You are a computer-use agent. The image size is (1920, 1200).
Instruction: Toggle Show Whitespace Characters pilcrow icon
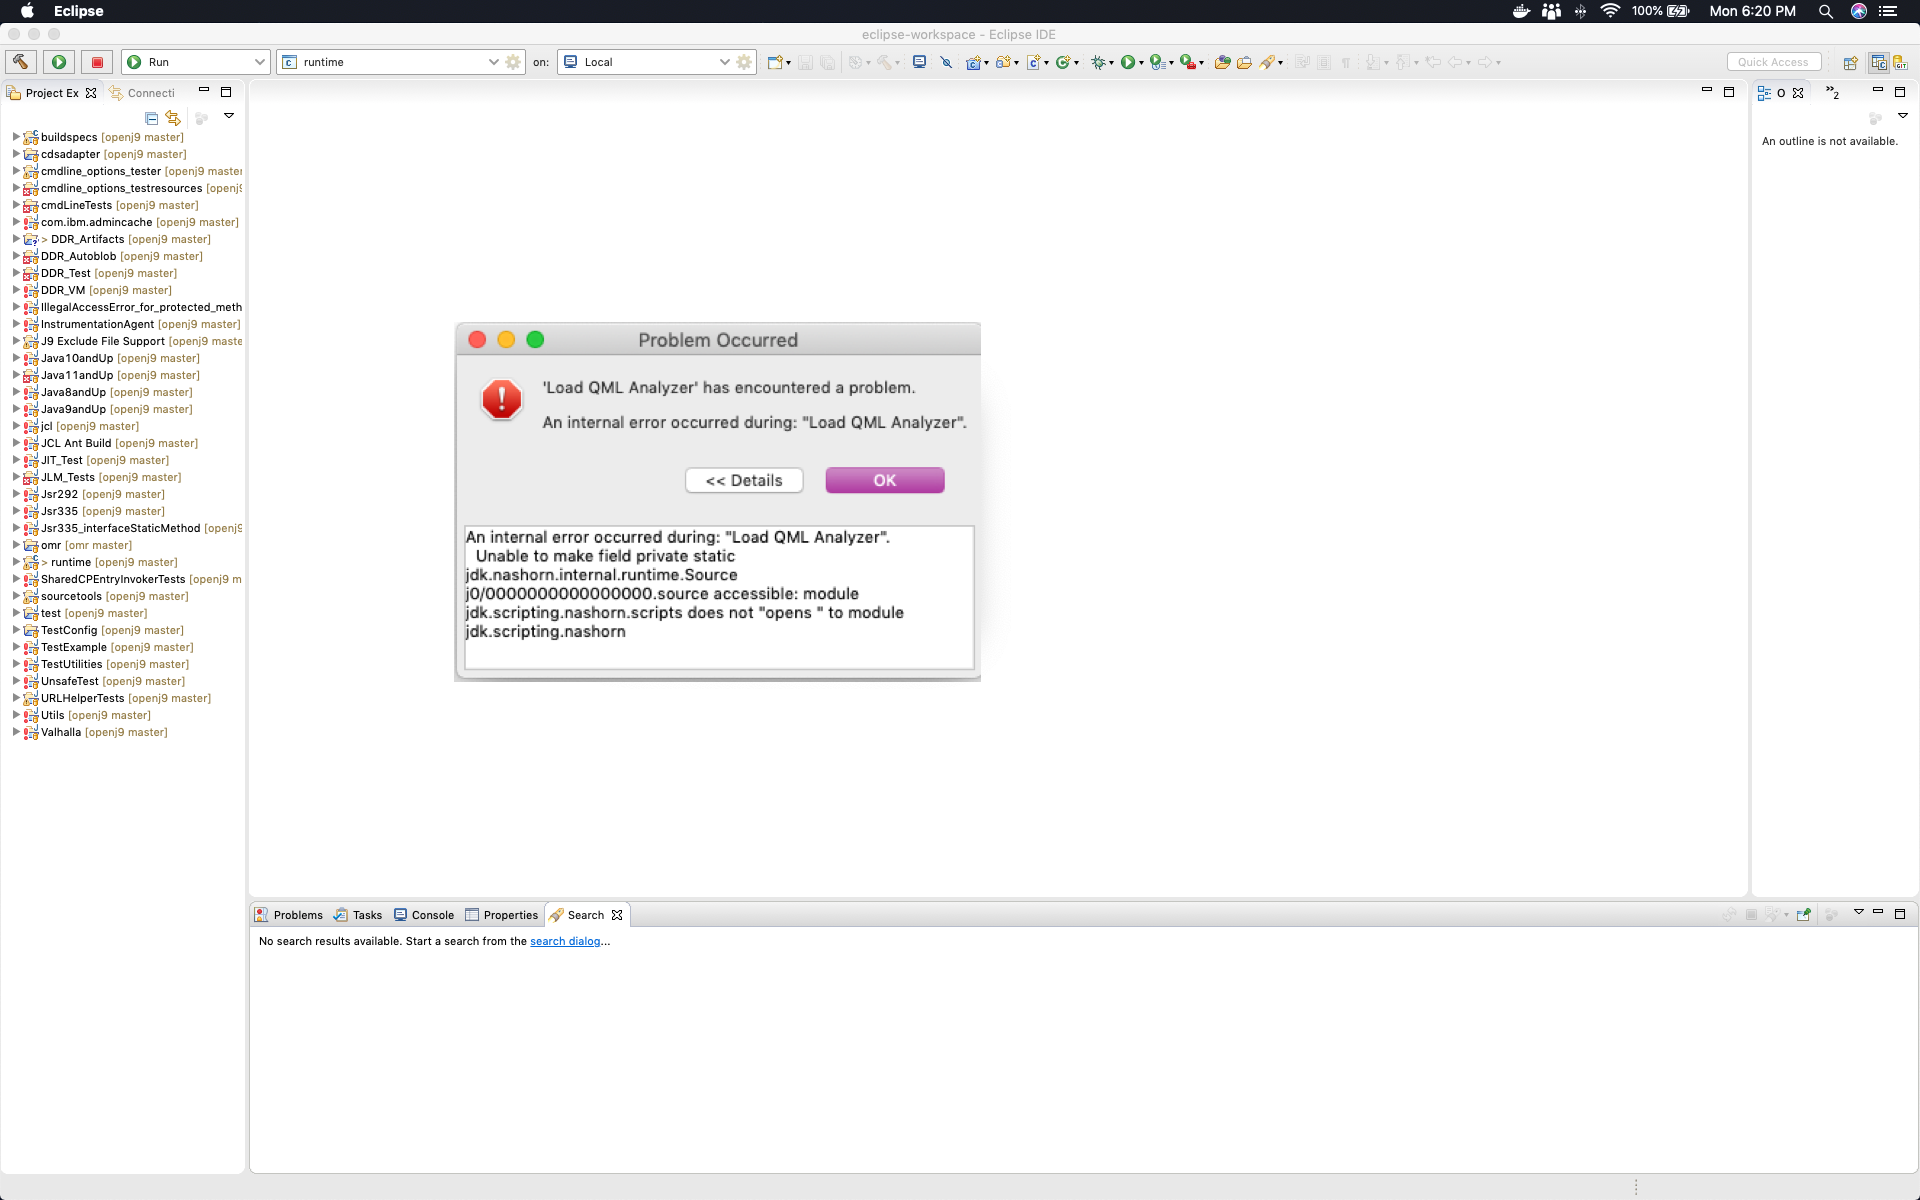(x=1346, y=62)
